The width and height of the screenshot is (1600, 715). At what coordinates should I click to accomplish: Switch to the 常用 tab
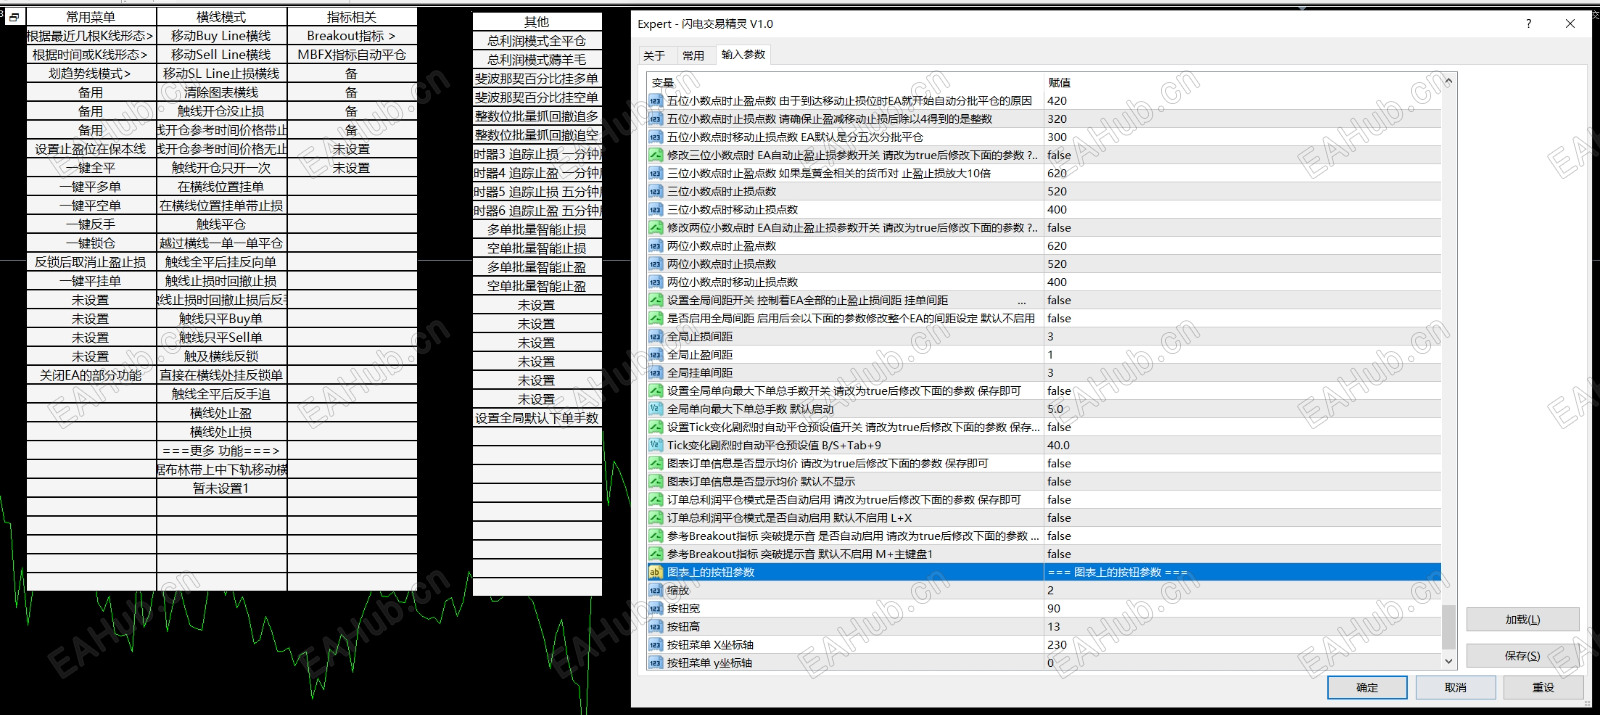[693, 56]
